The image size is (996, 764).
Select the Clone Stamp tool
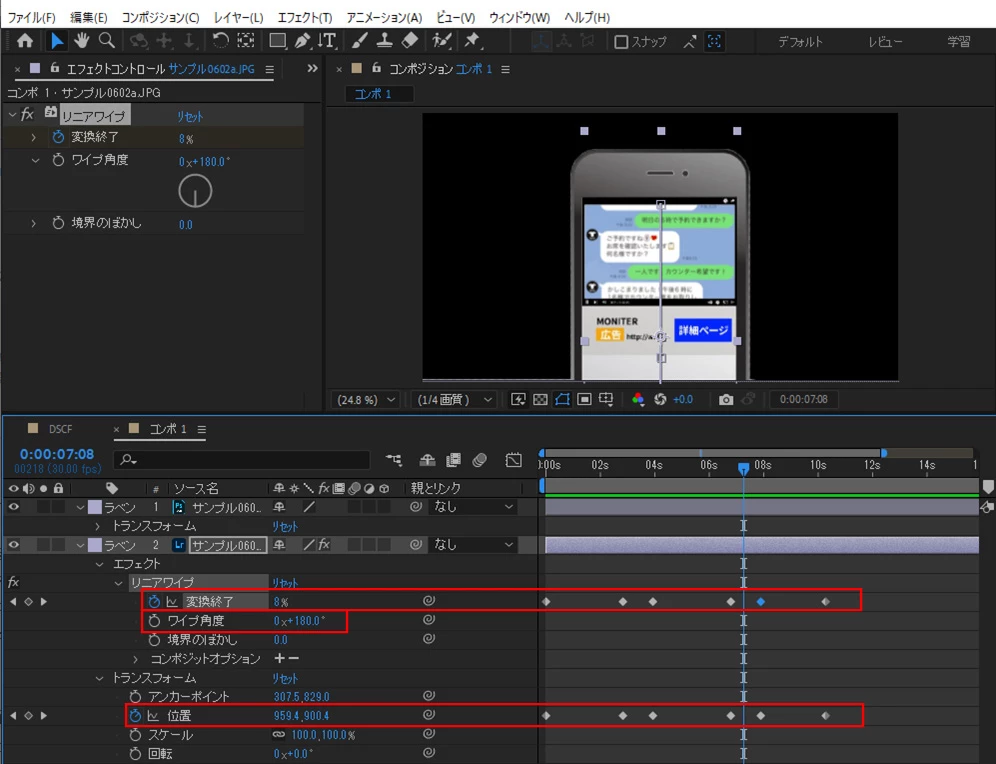click(384, 41)
